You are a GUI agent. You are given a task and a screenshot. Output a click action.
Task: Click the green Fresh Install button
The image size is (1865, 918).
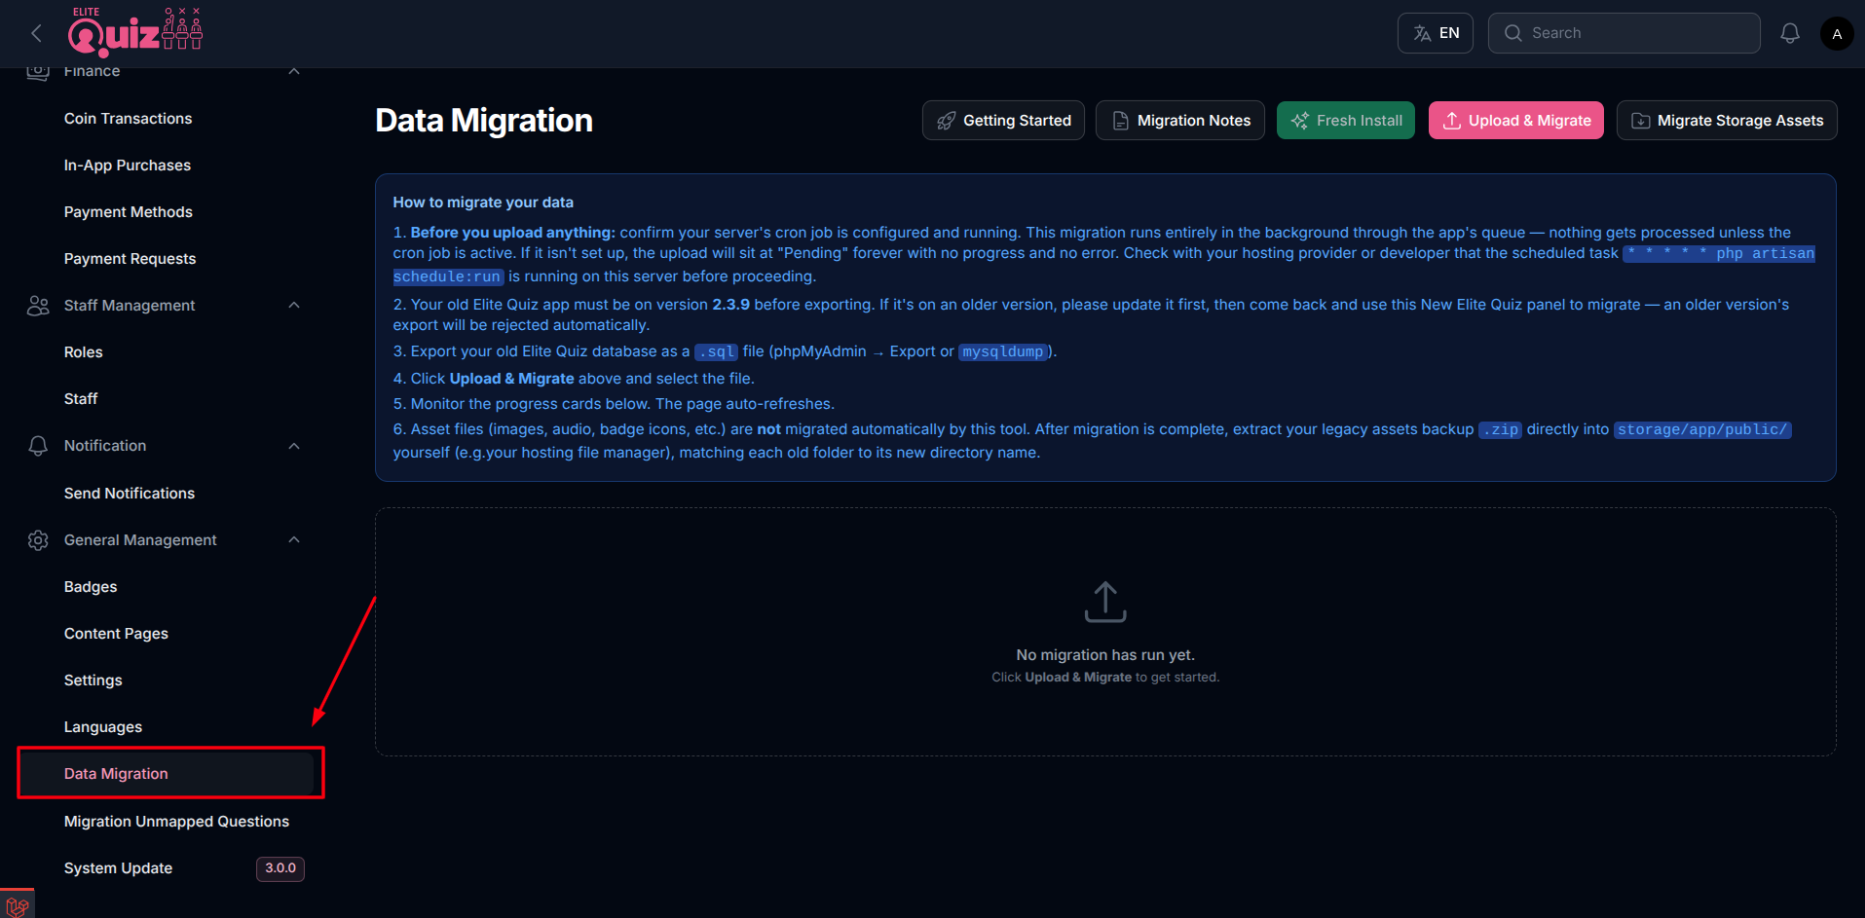(1346, 121)
